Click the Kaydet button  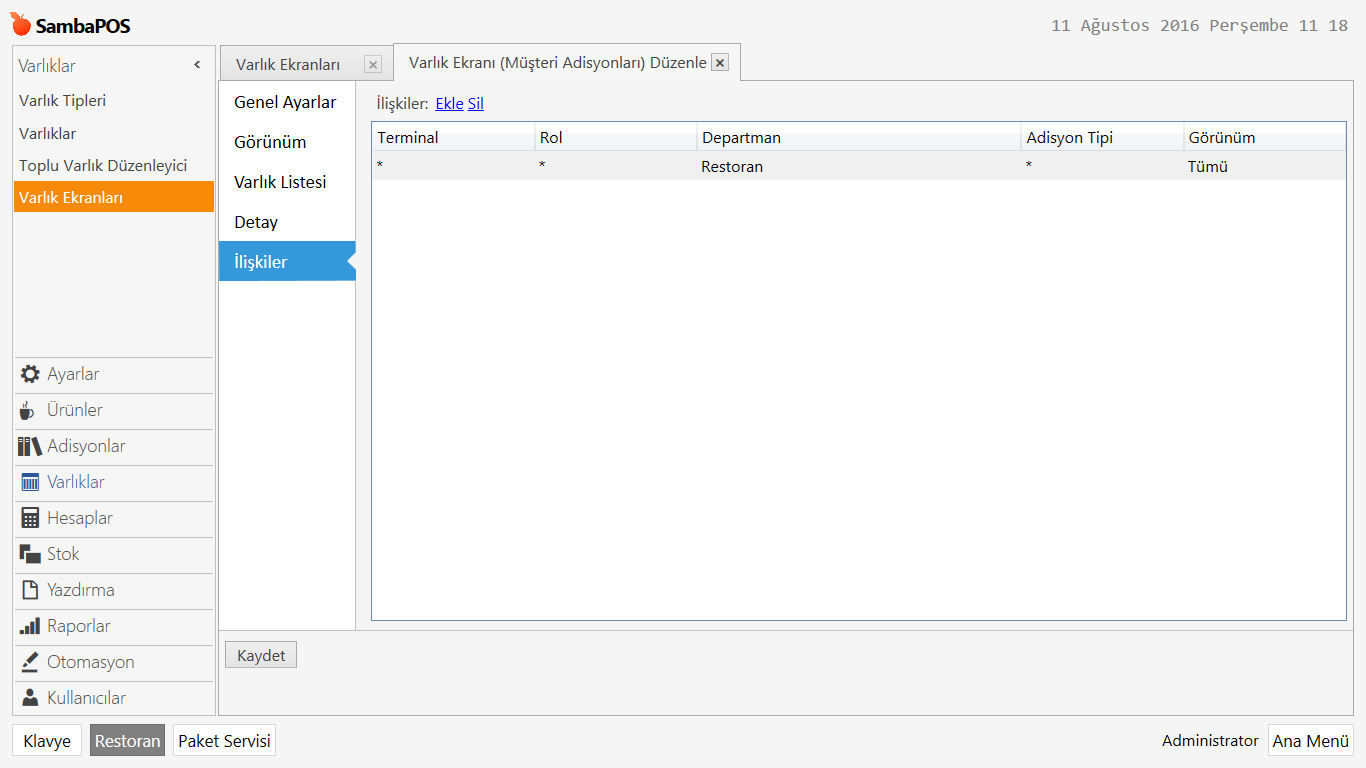tap(261, 656)
